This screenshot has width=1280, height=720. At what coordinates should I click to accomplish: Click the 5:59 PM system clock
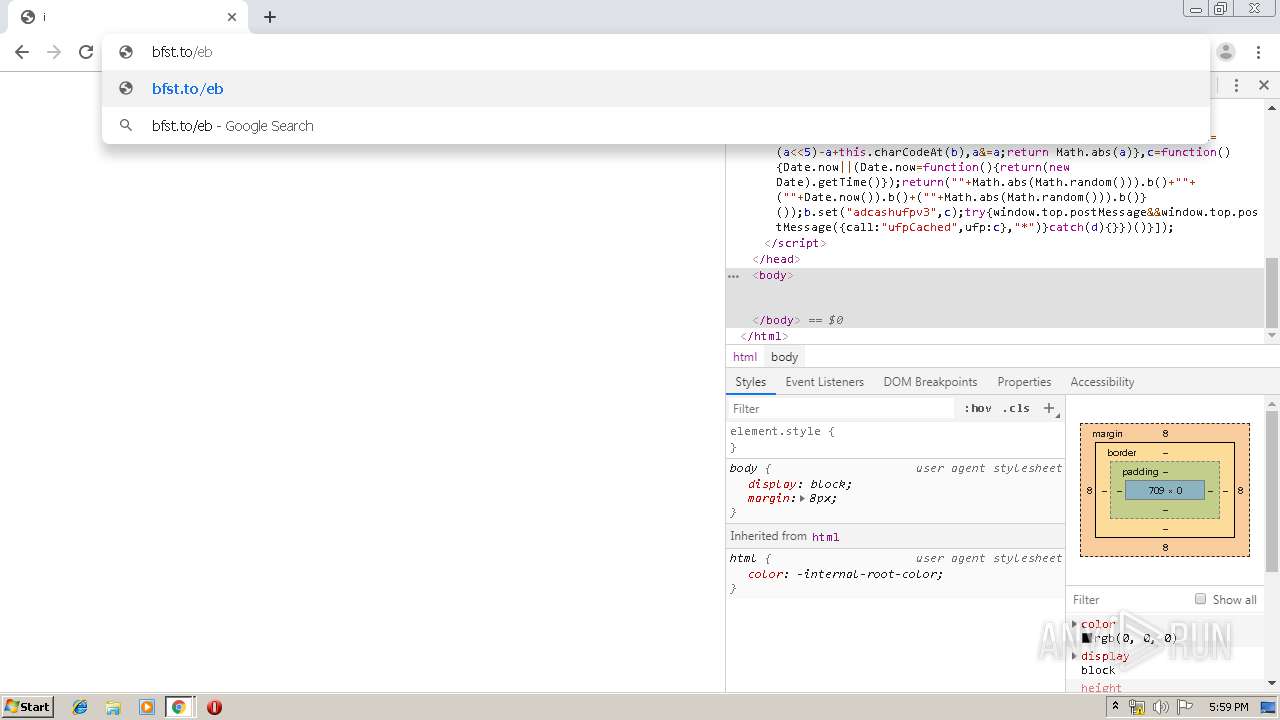click(1228, 707)
